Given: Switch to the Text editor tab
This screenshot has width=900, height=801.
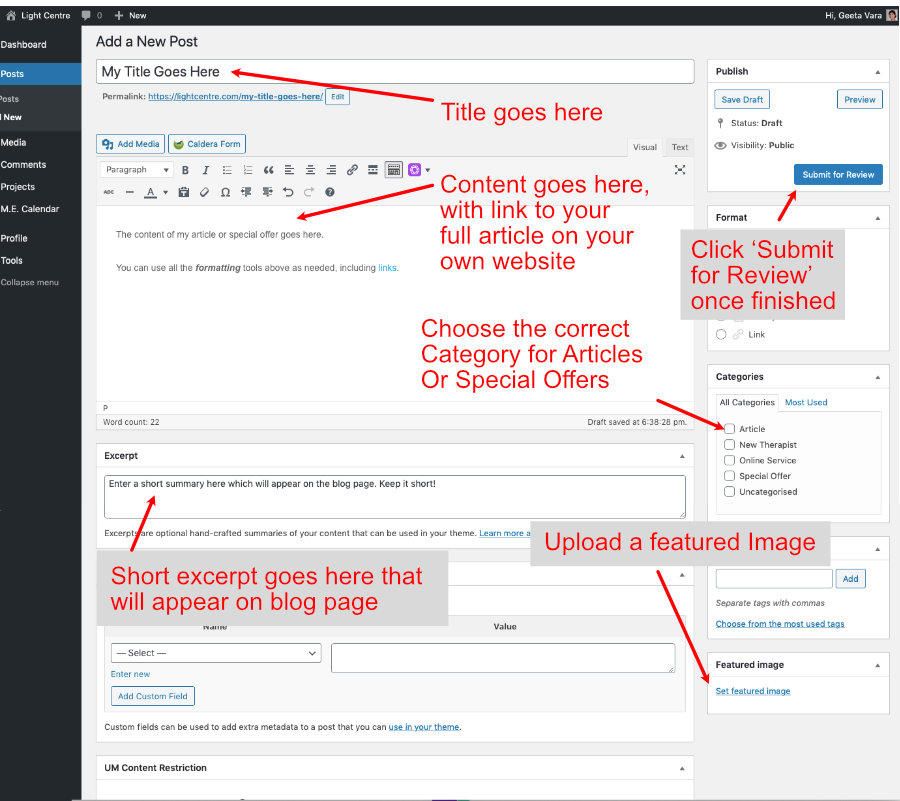Looking at the screenshot, I should click(679, 147).
